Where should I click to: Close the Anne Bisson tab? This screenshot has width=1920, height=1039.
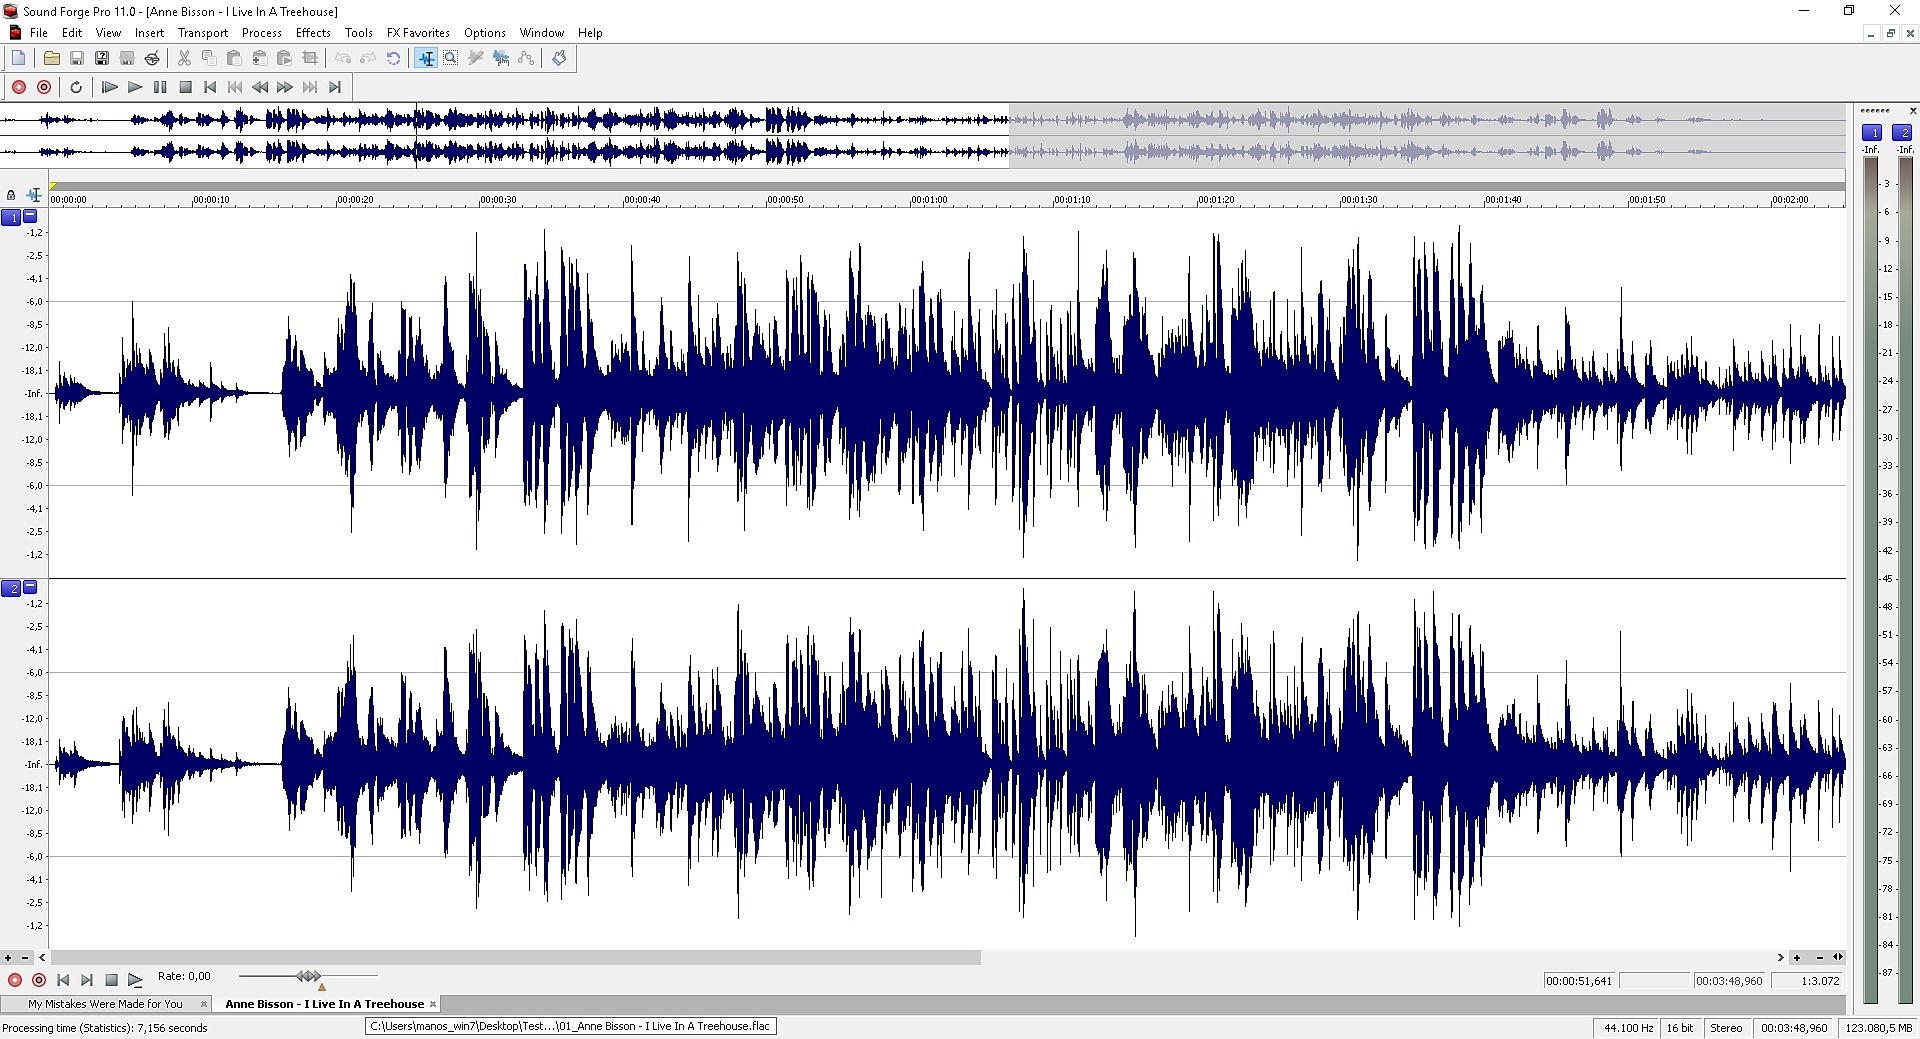click(433, 1004)
